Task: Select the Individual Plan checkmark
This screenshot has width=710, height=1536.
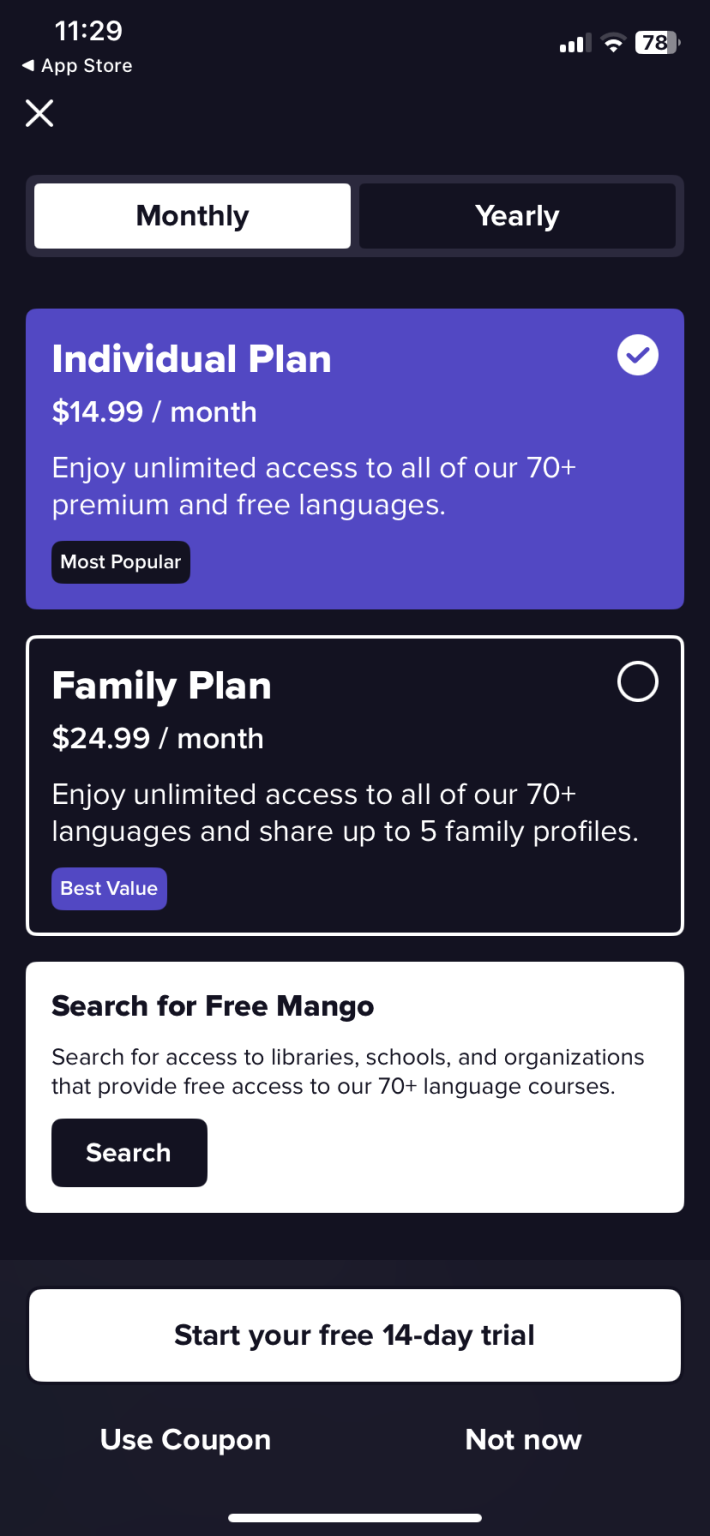Action: [638, 355]
